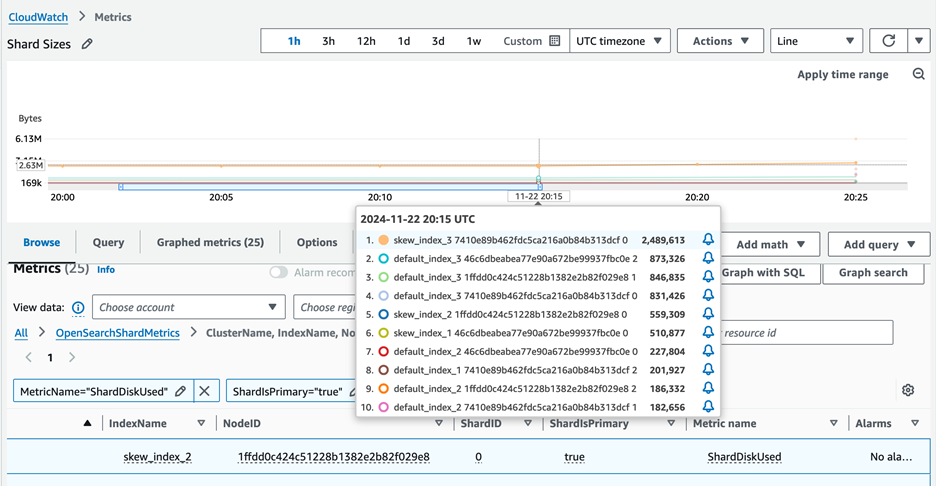936x486 pixels.
Task: Remove the MetricName ShardDiskUsed filter
Action: coord(204,391)
